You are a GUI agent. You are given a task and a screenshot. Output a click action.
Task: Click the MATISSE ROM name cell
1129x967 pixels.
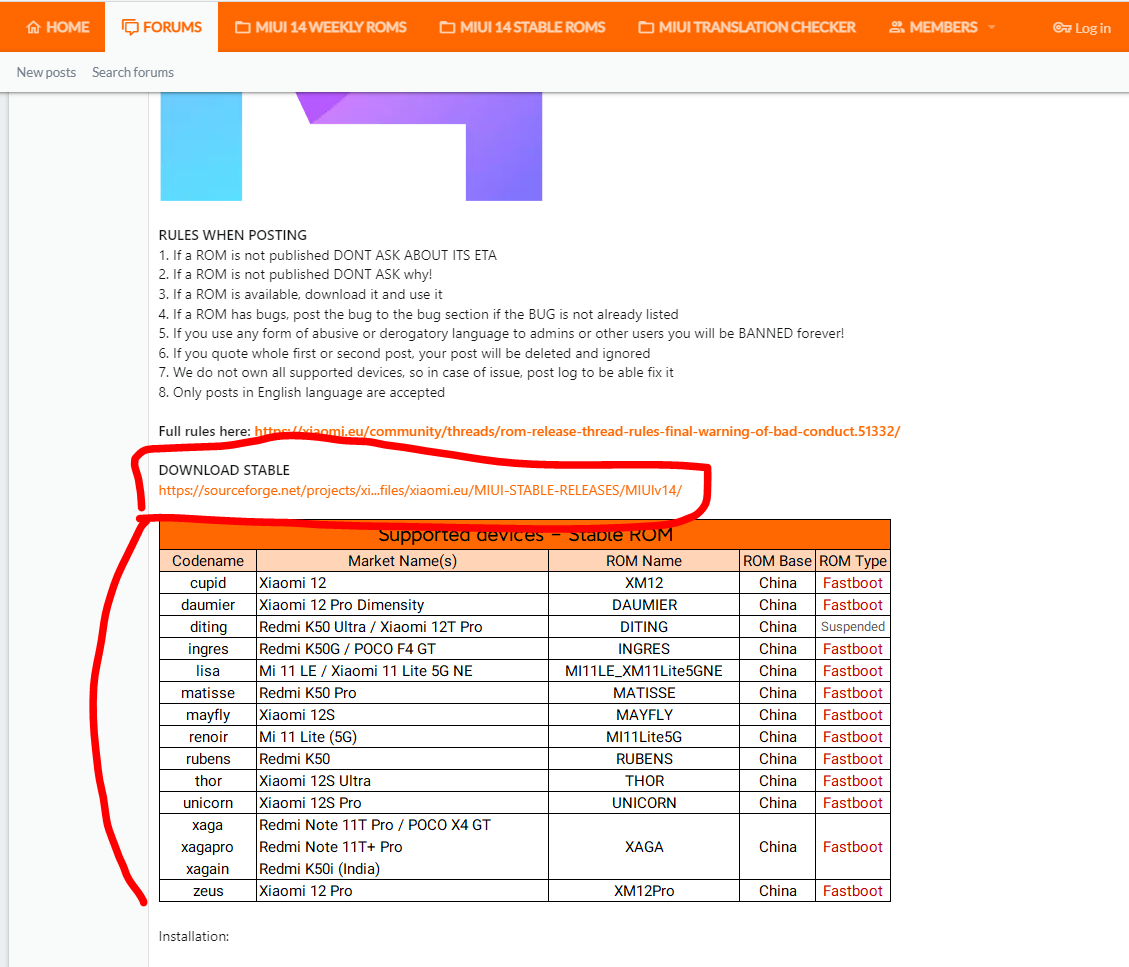tap(644, 693)
